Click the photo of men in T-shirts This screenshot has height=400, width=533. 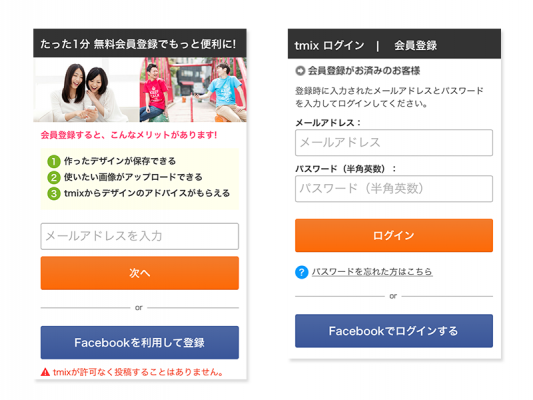pos(193,90)
